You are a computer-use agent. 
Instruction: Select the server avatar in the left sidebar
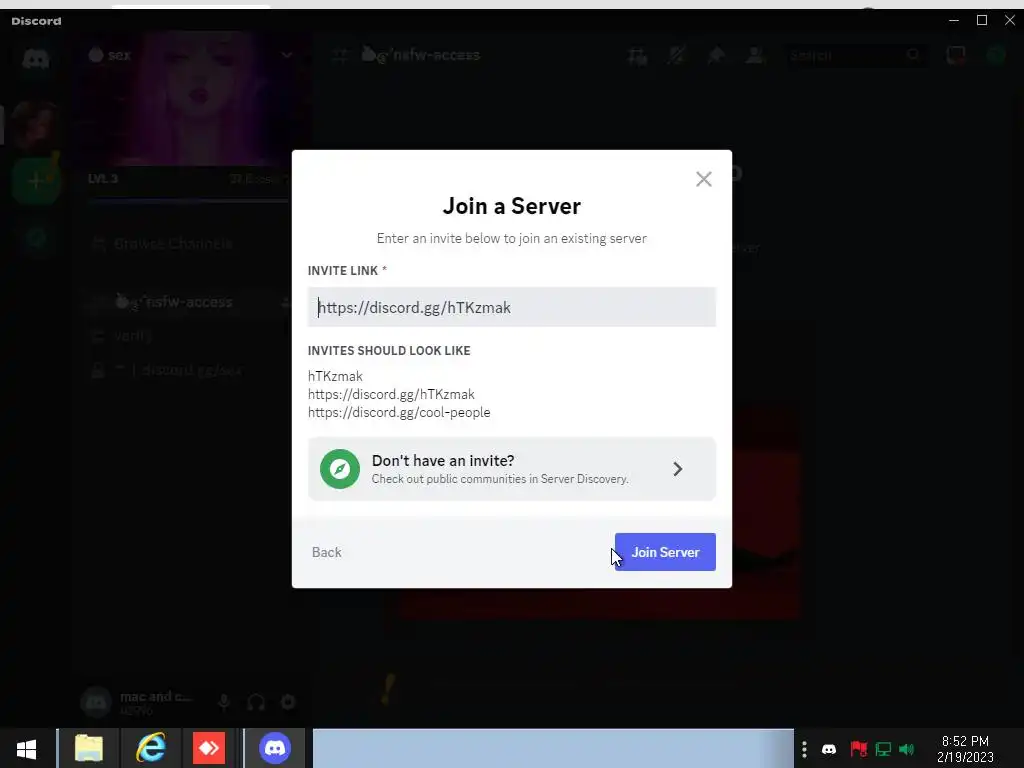[x=36, y=123]
